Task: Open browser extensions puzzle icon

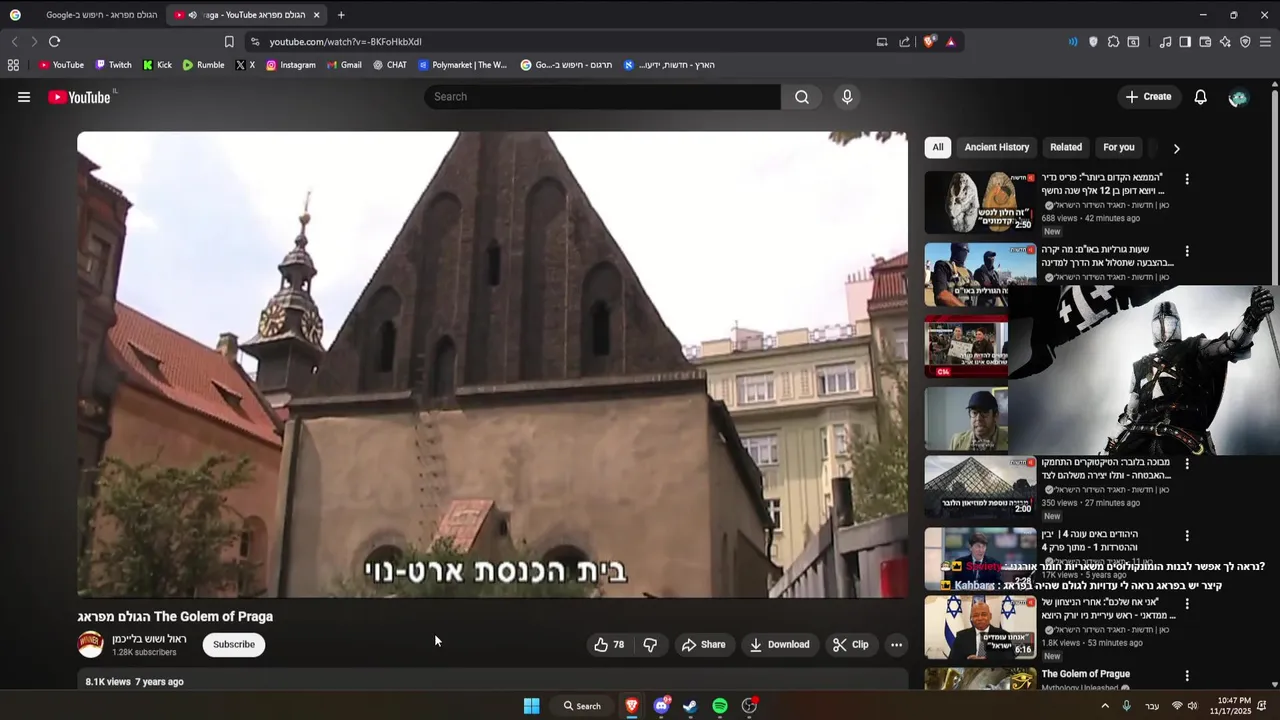Action: coord(1113,42)
